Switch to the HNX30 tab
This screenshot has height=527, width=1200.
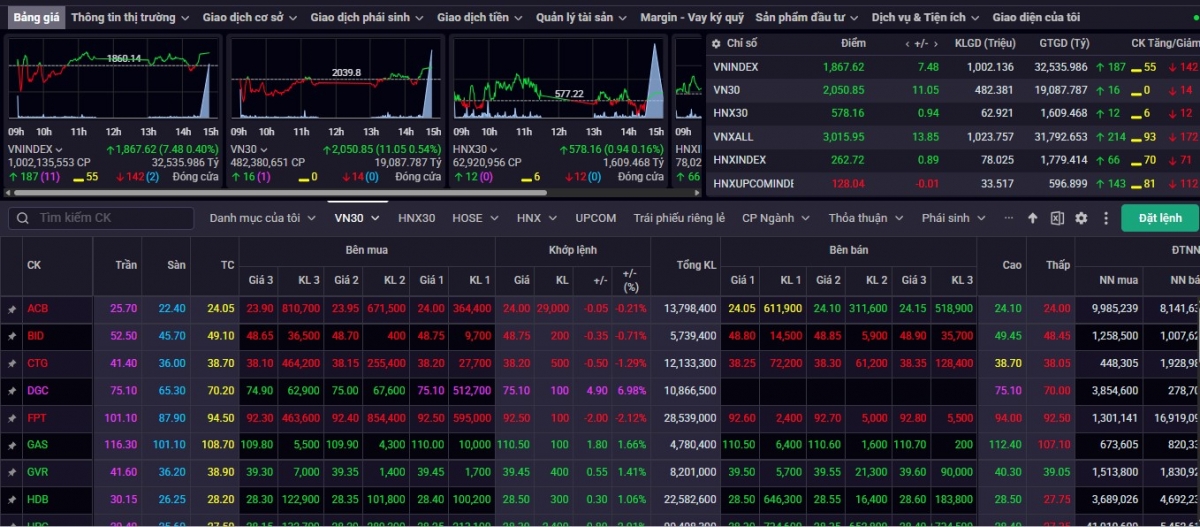click(416, 218)
